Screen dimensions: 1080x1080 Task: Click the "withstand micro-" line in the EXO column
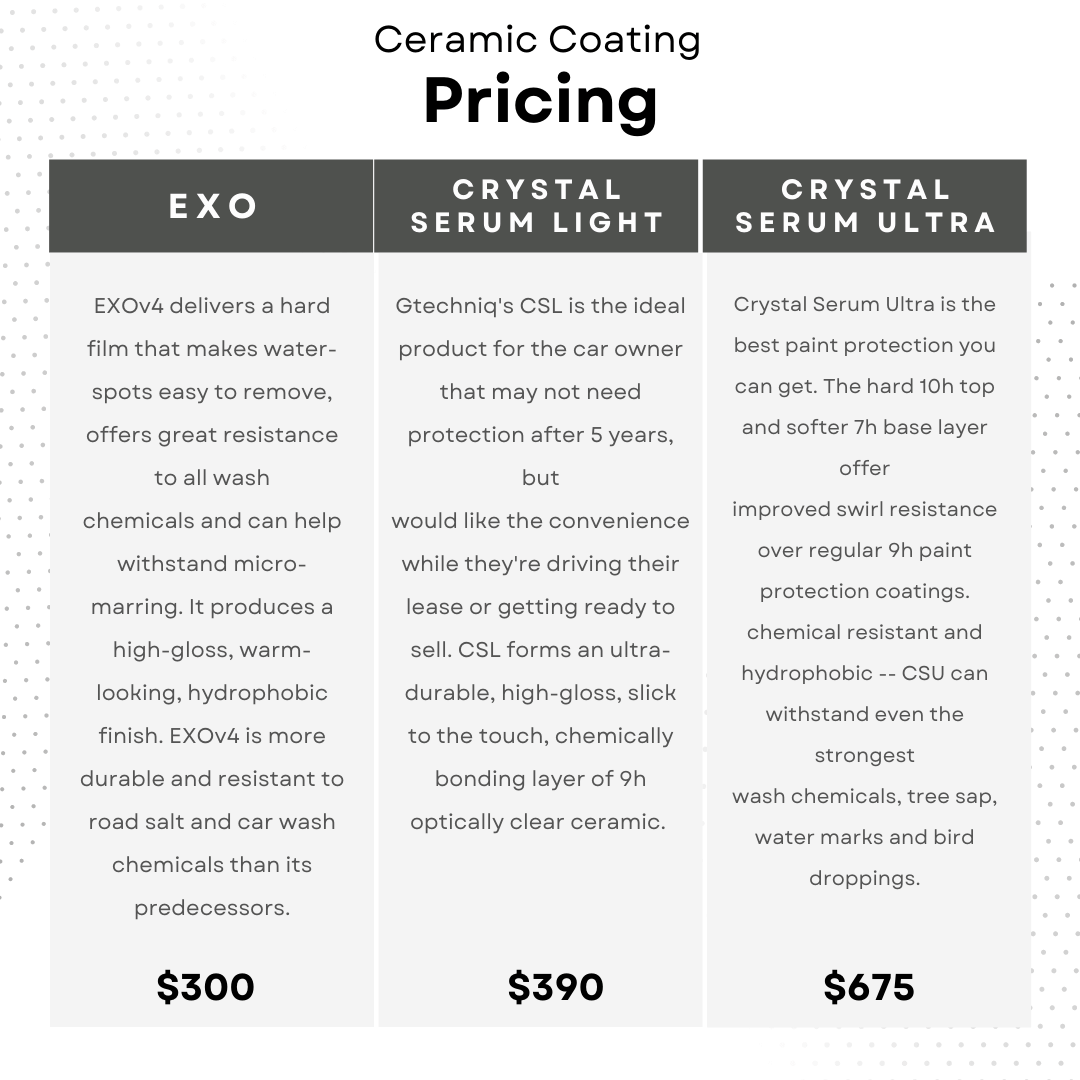212,564
